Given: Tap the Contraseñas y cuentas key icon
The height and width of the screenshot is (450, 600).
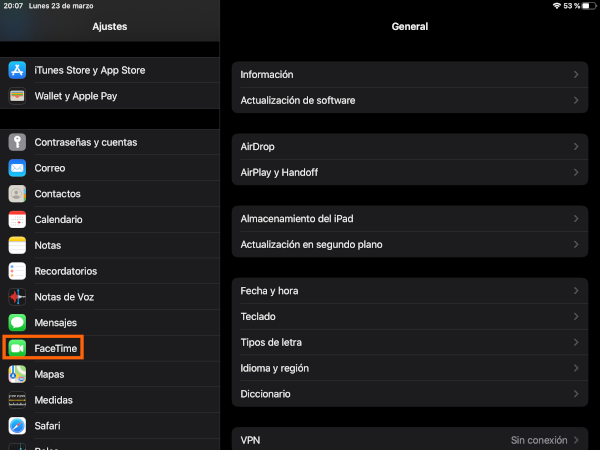Looking at the screenshot, I should 17,142.
